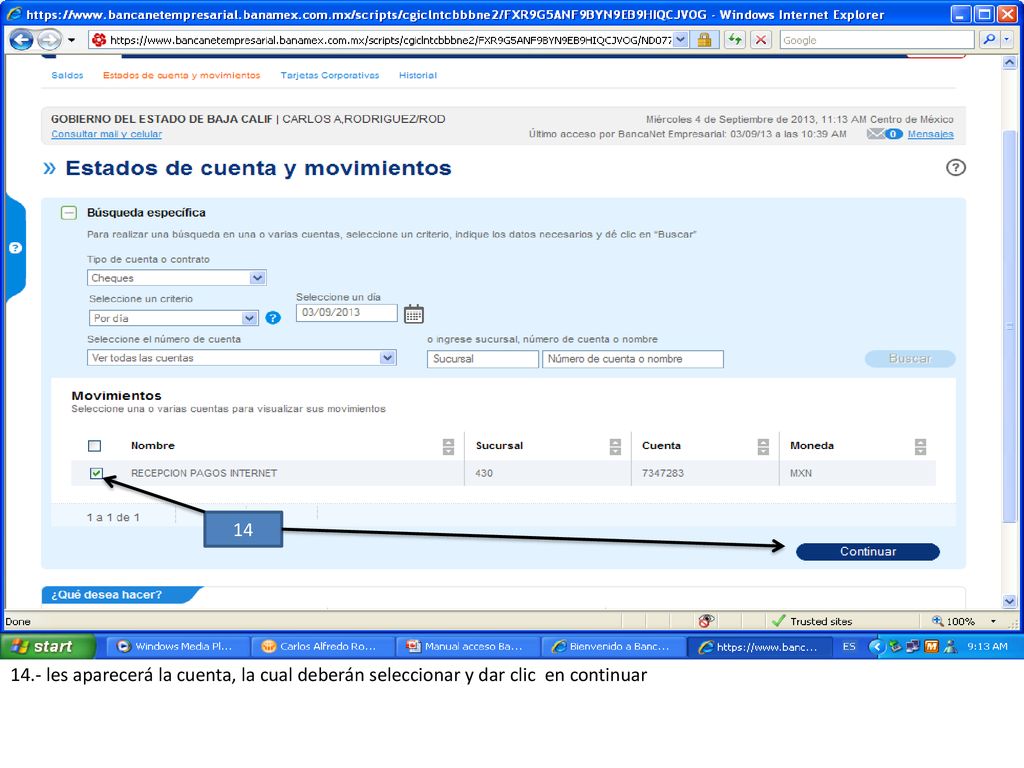The height and width of the screenshot is (768, 1024).
Task: Click the envelope messages counter icon
Action: (884, 134)
